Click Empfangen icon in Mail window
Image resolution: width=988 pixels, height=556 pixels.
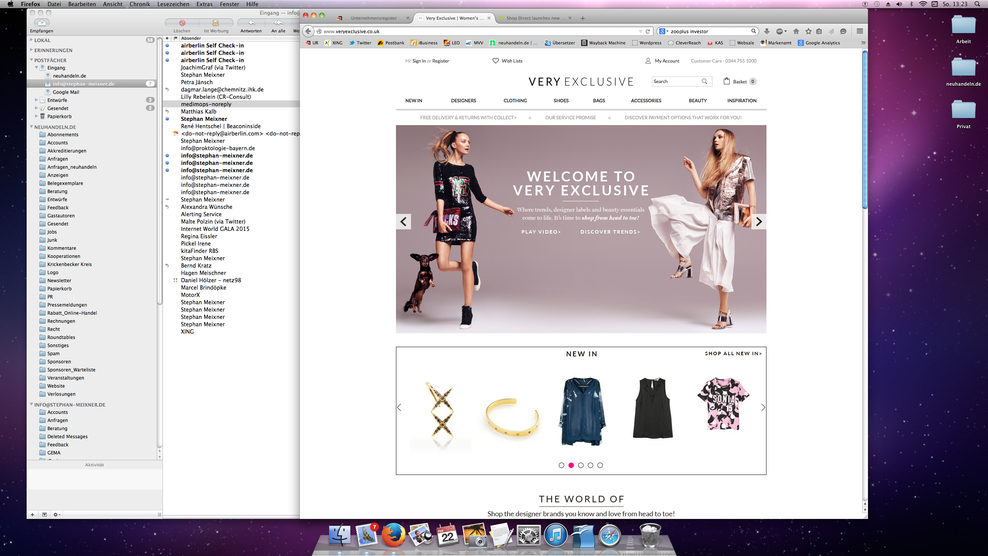[42, 23]
